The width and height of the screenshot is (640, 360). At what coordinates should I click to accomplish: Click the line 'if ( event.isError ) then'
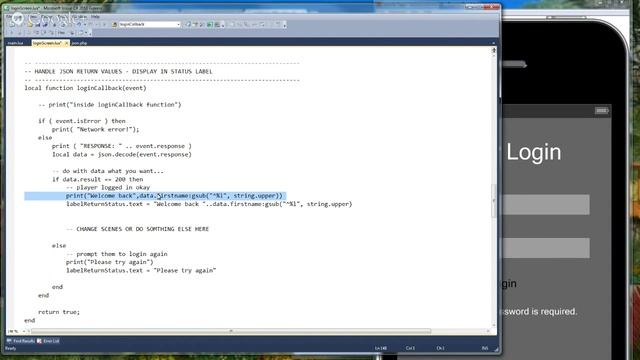tap(82, 121)
